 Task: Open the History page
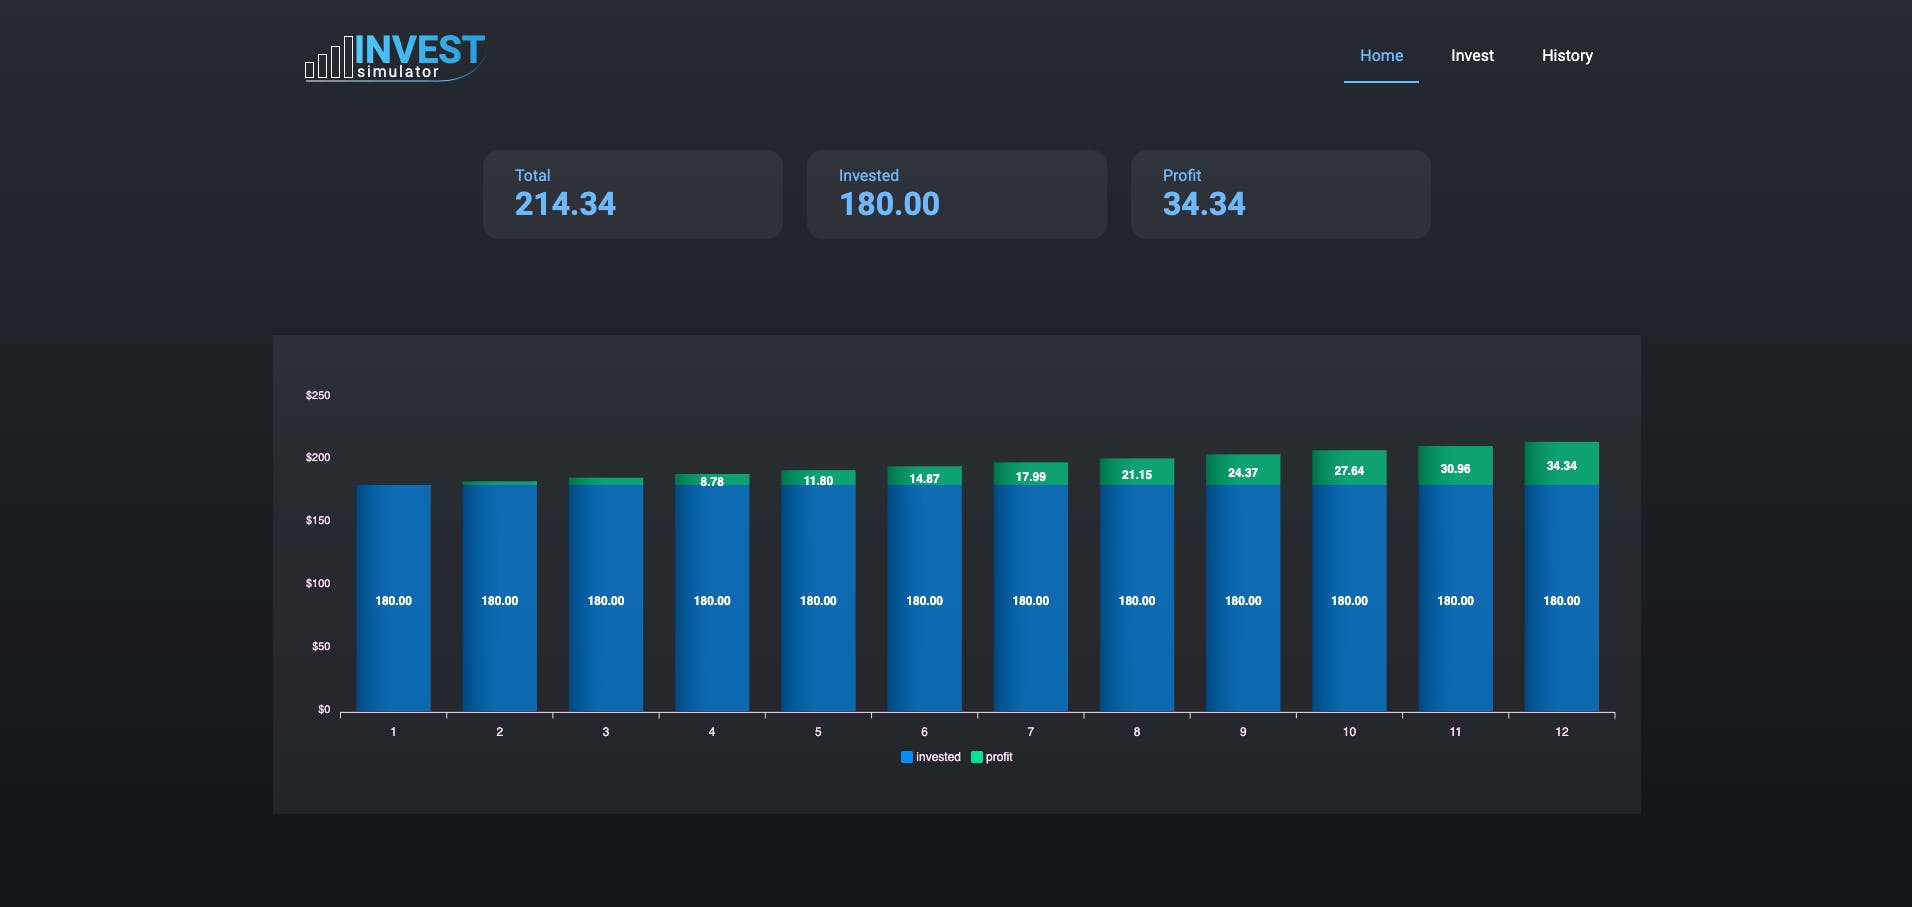[x=1566, y=55]
